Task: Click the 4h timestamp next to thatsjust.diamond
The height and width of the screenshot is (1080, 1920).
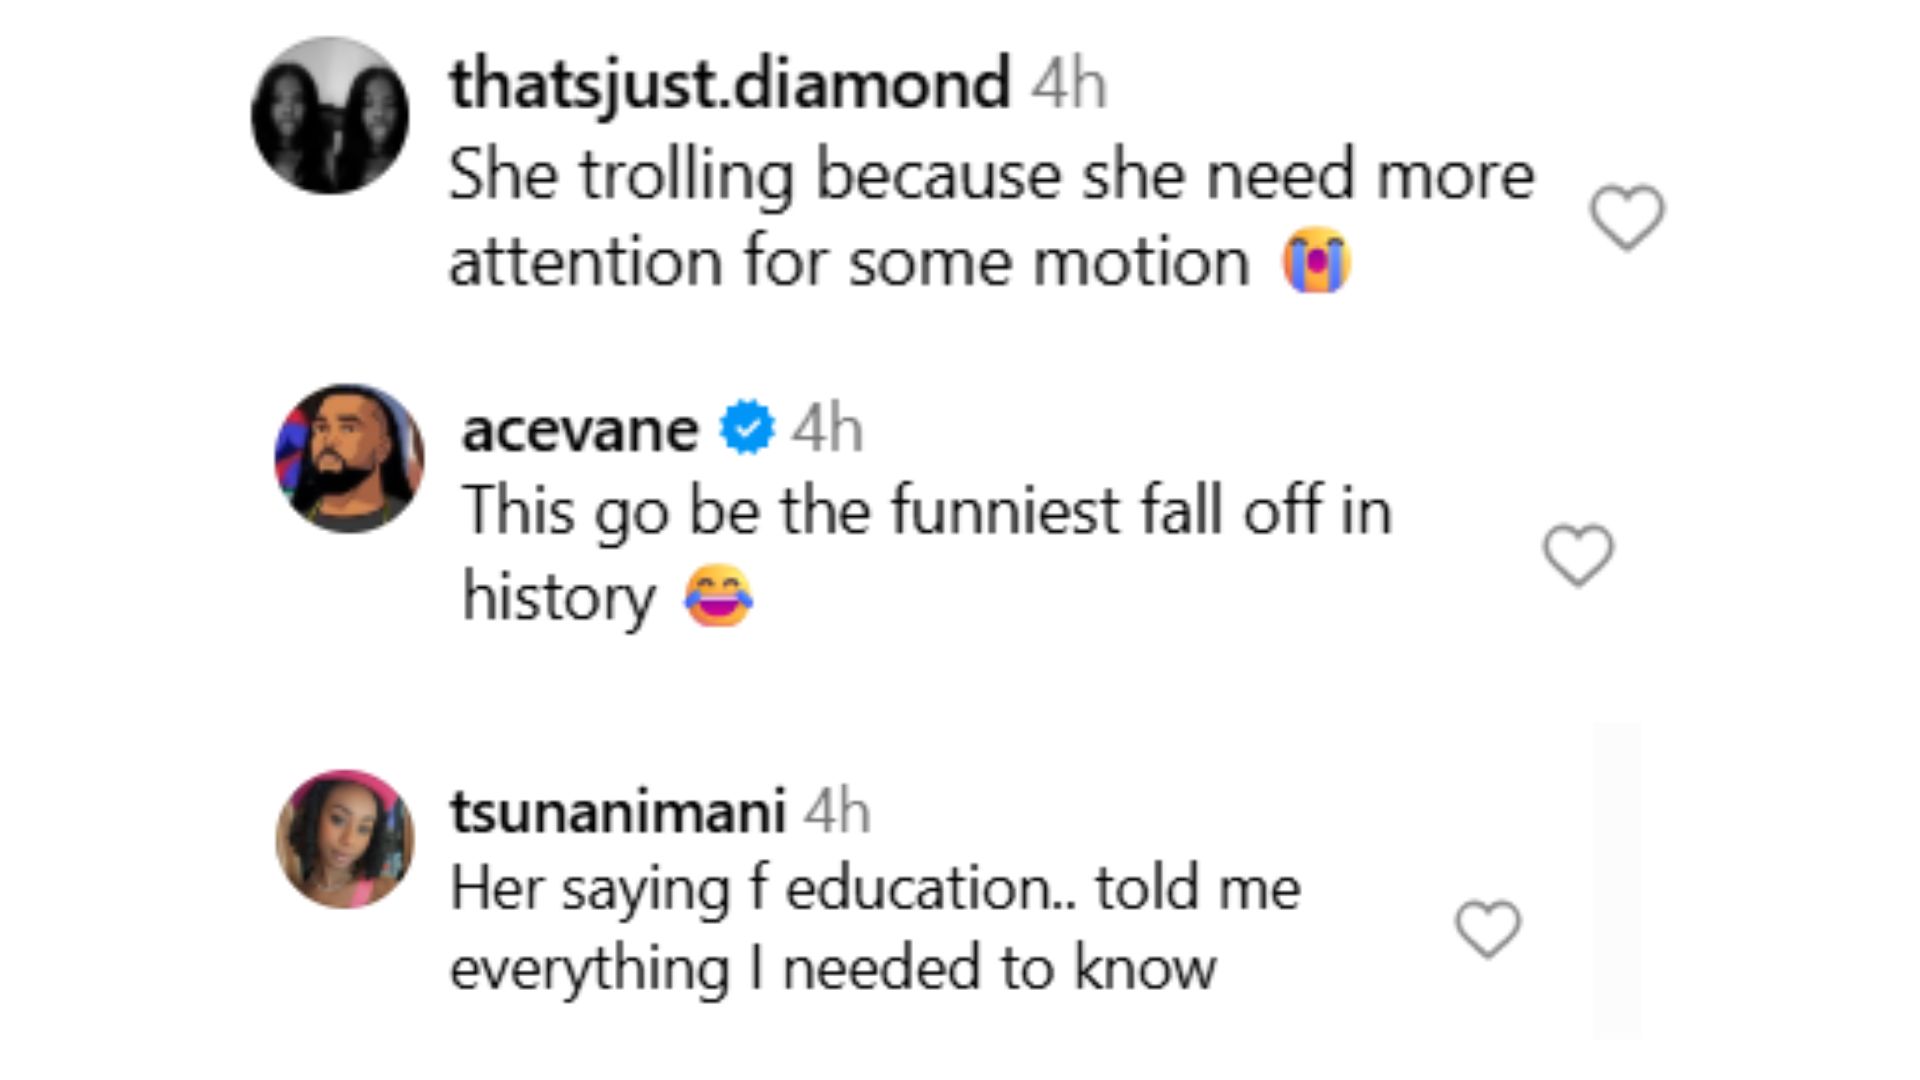Action: tap(1069, 84)
